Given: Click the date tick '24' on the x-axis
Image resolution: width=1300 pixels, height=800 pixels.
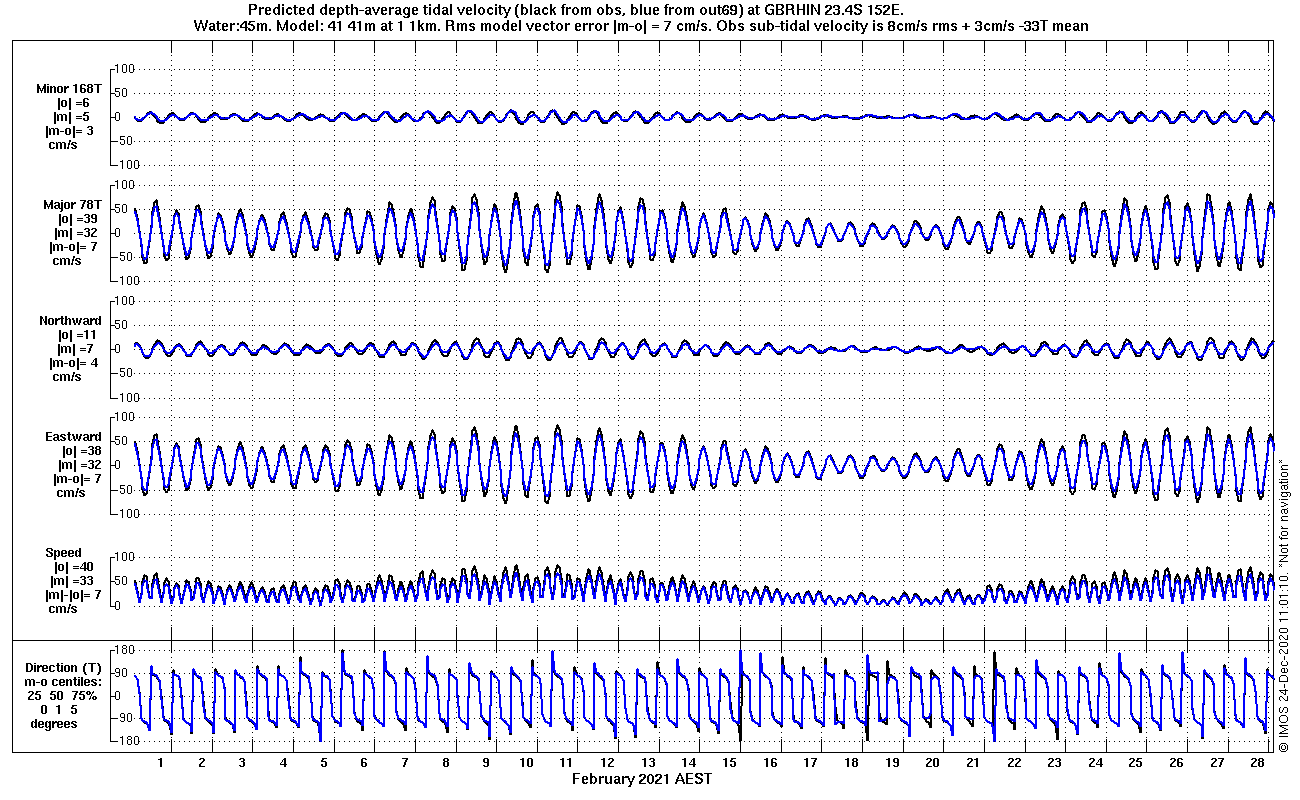Looking at the screenshot, I should 1095,762.
